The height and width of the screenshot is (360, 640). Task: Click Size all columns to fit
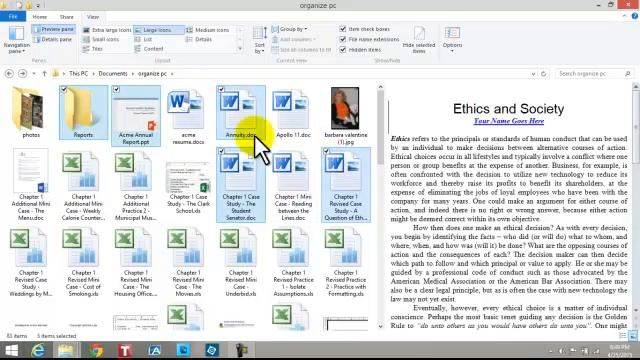click(x=301, y=49)
